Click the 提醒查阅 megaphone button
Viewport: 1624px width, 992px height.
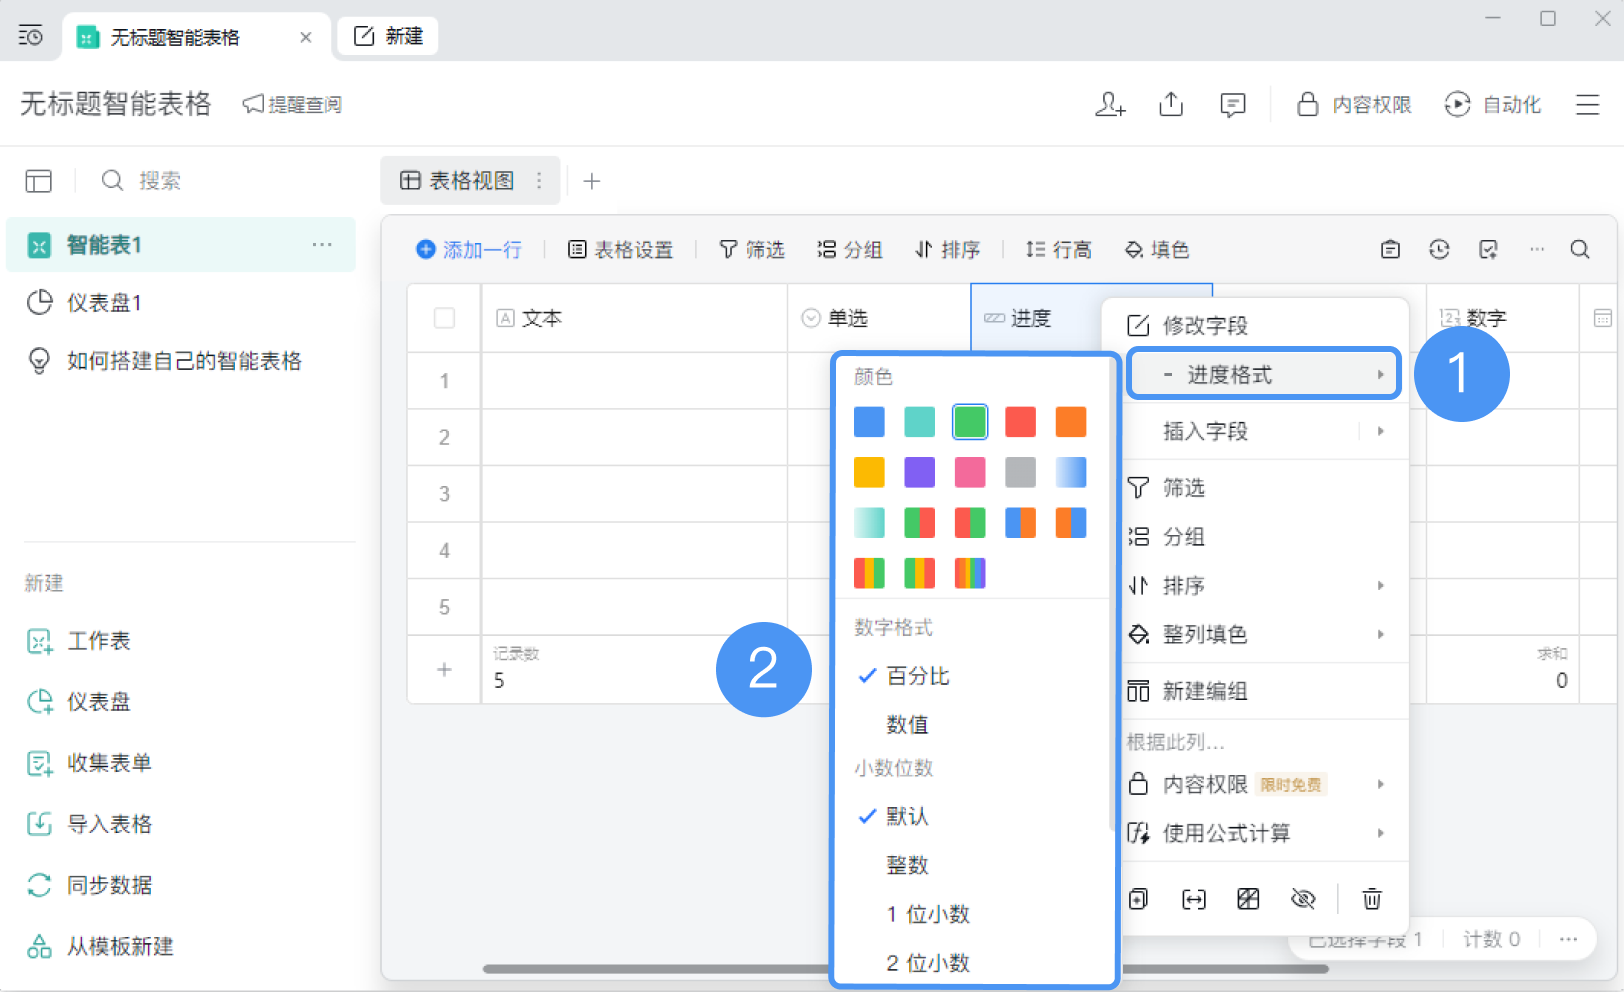coord(292,104)
